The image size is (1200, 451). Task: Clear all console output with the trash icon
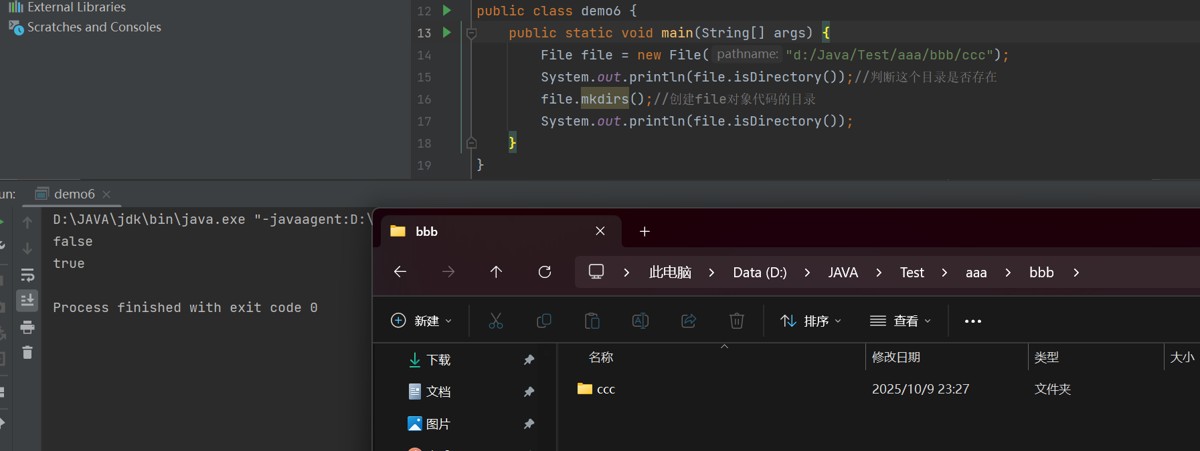tap(28, 352)
